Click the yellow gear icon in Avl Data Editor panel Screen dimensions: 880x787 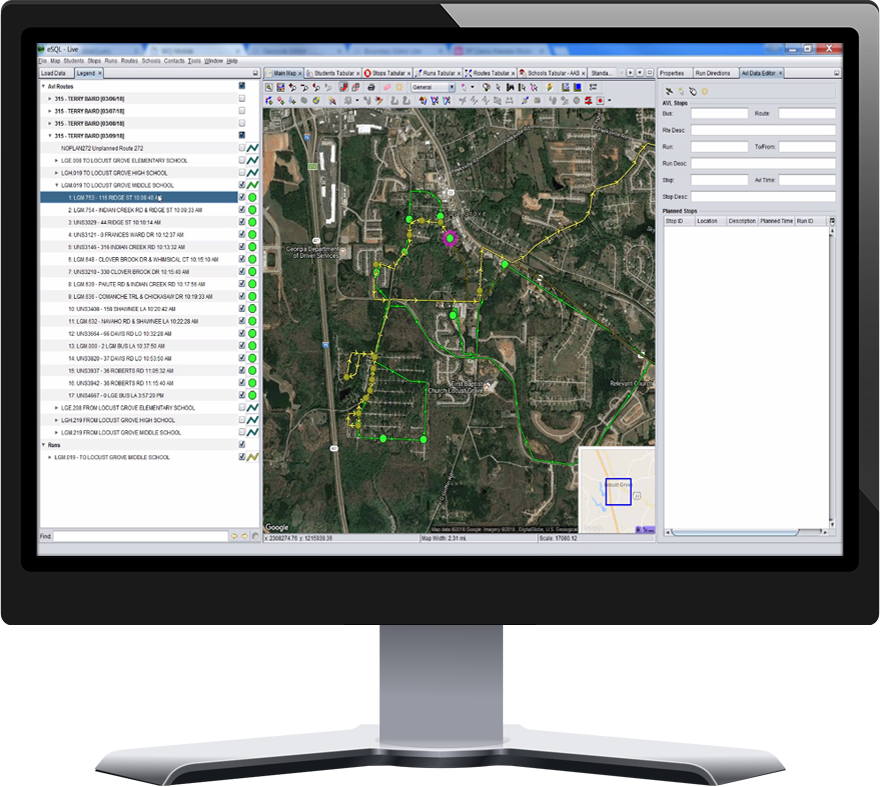(x=705, y=91)
